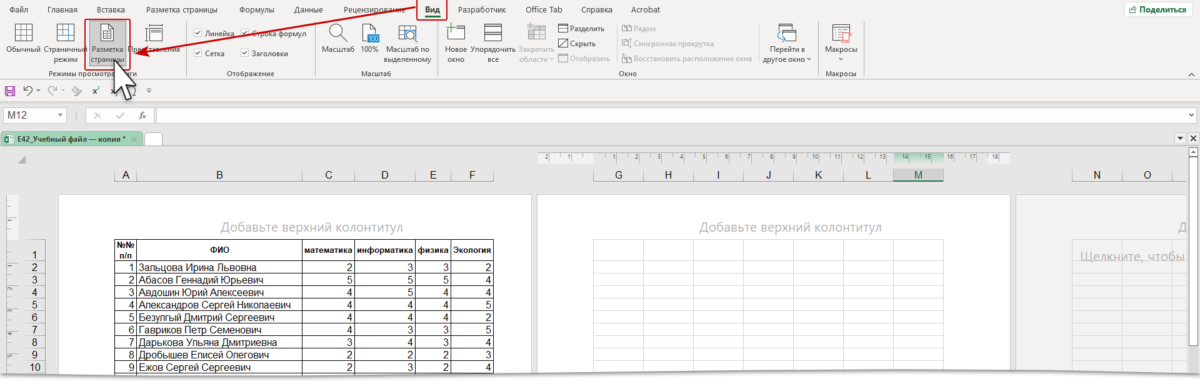The width and height of the screenshot is (1200, 384).
Task: Click cell with Ежов Сергей Сергеевич
Action: (x=219, y=367)
